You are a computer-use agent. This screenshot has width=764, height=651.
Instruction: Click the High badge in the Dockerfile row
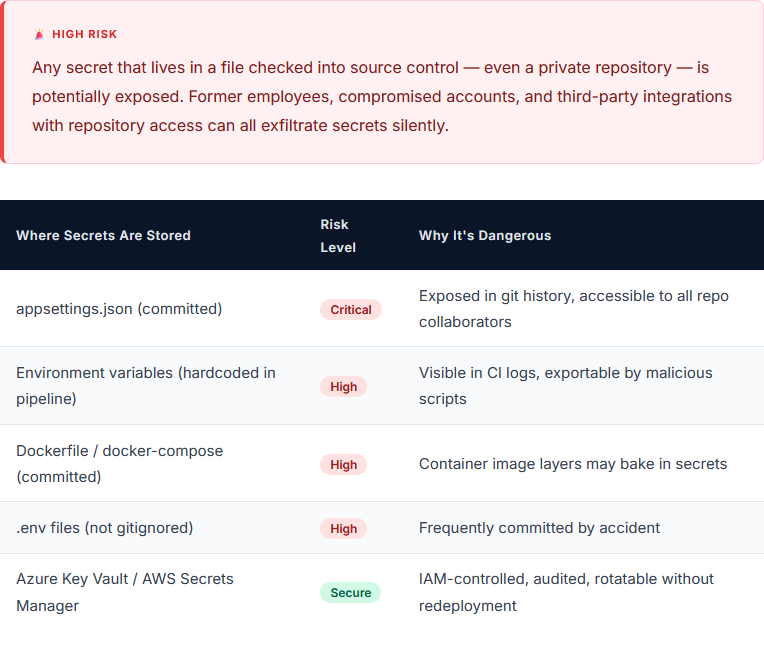(343, 465)
